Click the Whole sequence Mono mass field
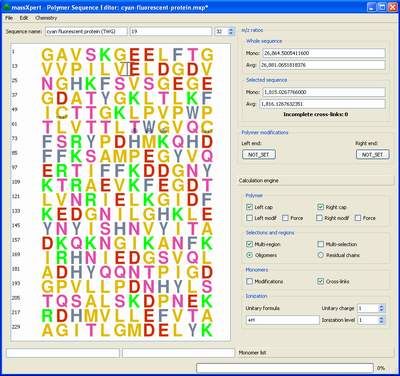Screen dimensions: 400x376 click(324, 53)
